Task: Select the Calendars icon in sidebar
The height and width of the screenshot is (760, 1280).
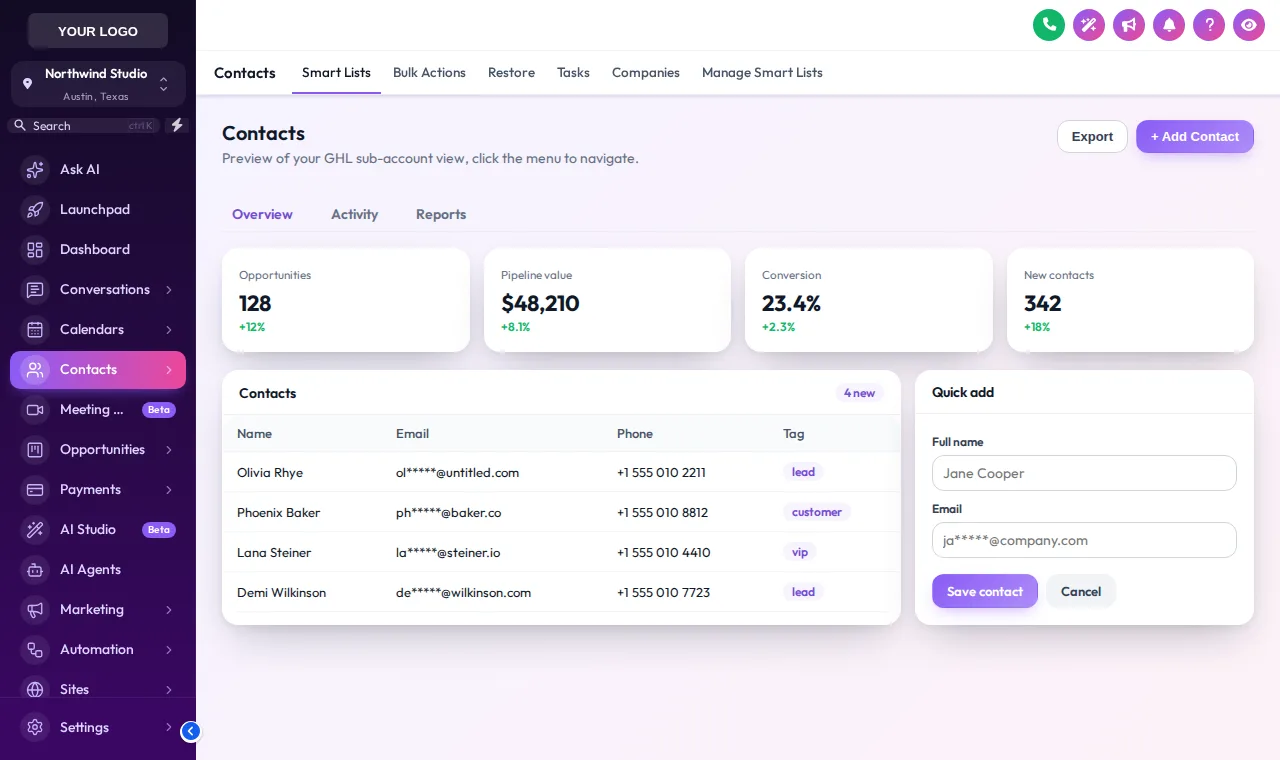Action: pyautogui.click(x=35, y=330)
